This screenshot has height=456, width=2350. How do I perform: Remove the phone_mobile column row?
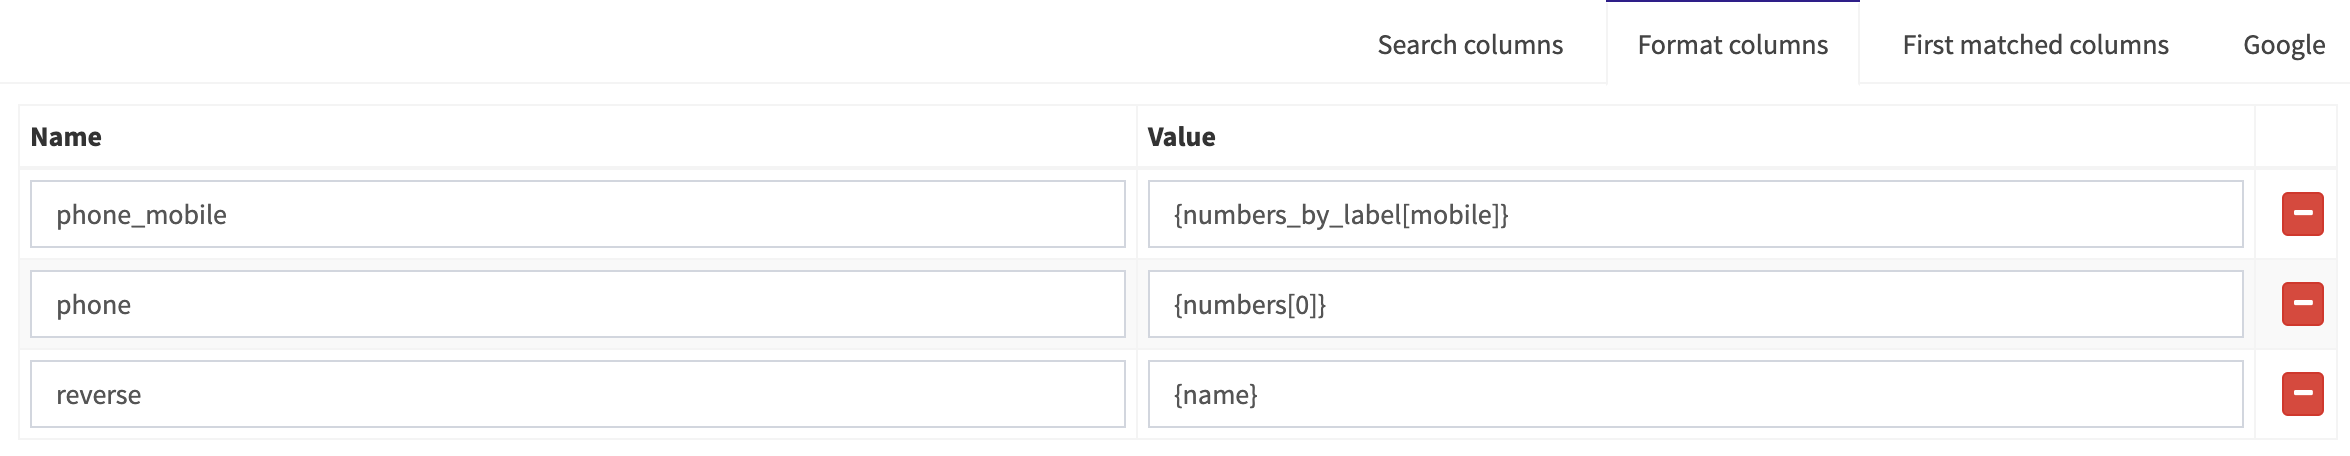click(2302, 214)
